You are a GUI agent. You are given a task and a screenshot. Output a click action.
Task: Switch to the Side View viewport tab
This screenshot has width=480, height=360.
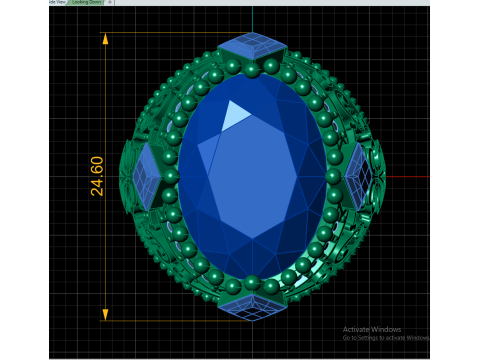pos(57,2)
